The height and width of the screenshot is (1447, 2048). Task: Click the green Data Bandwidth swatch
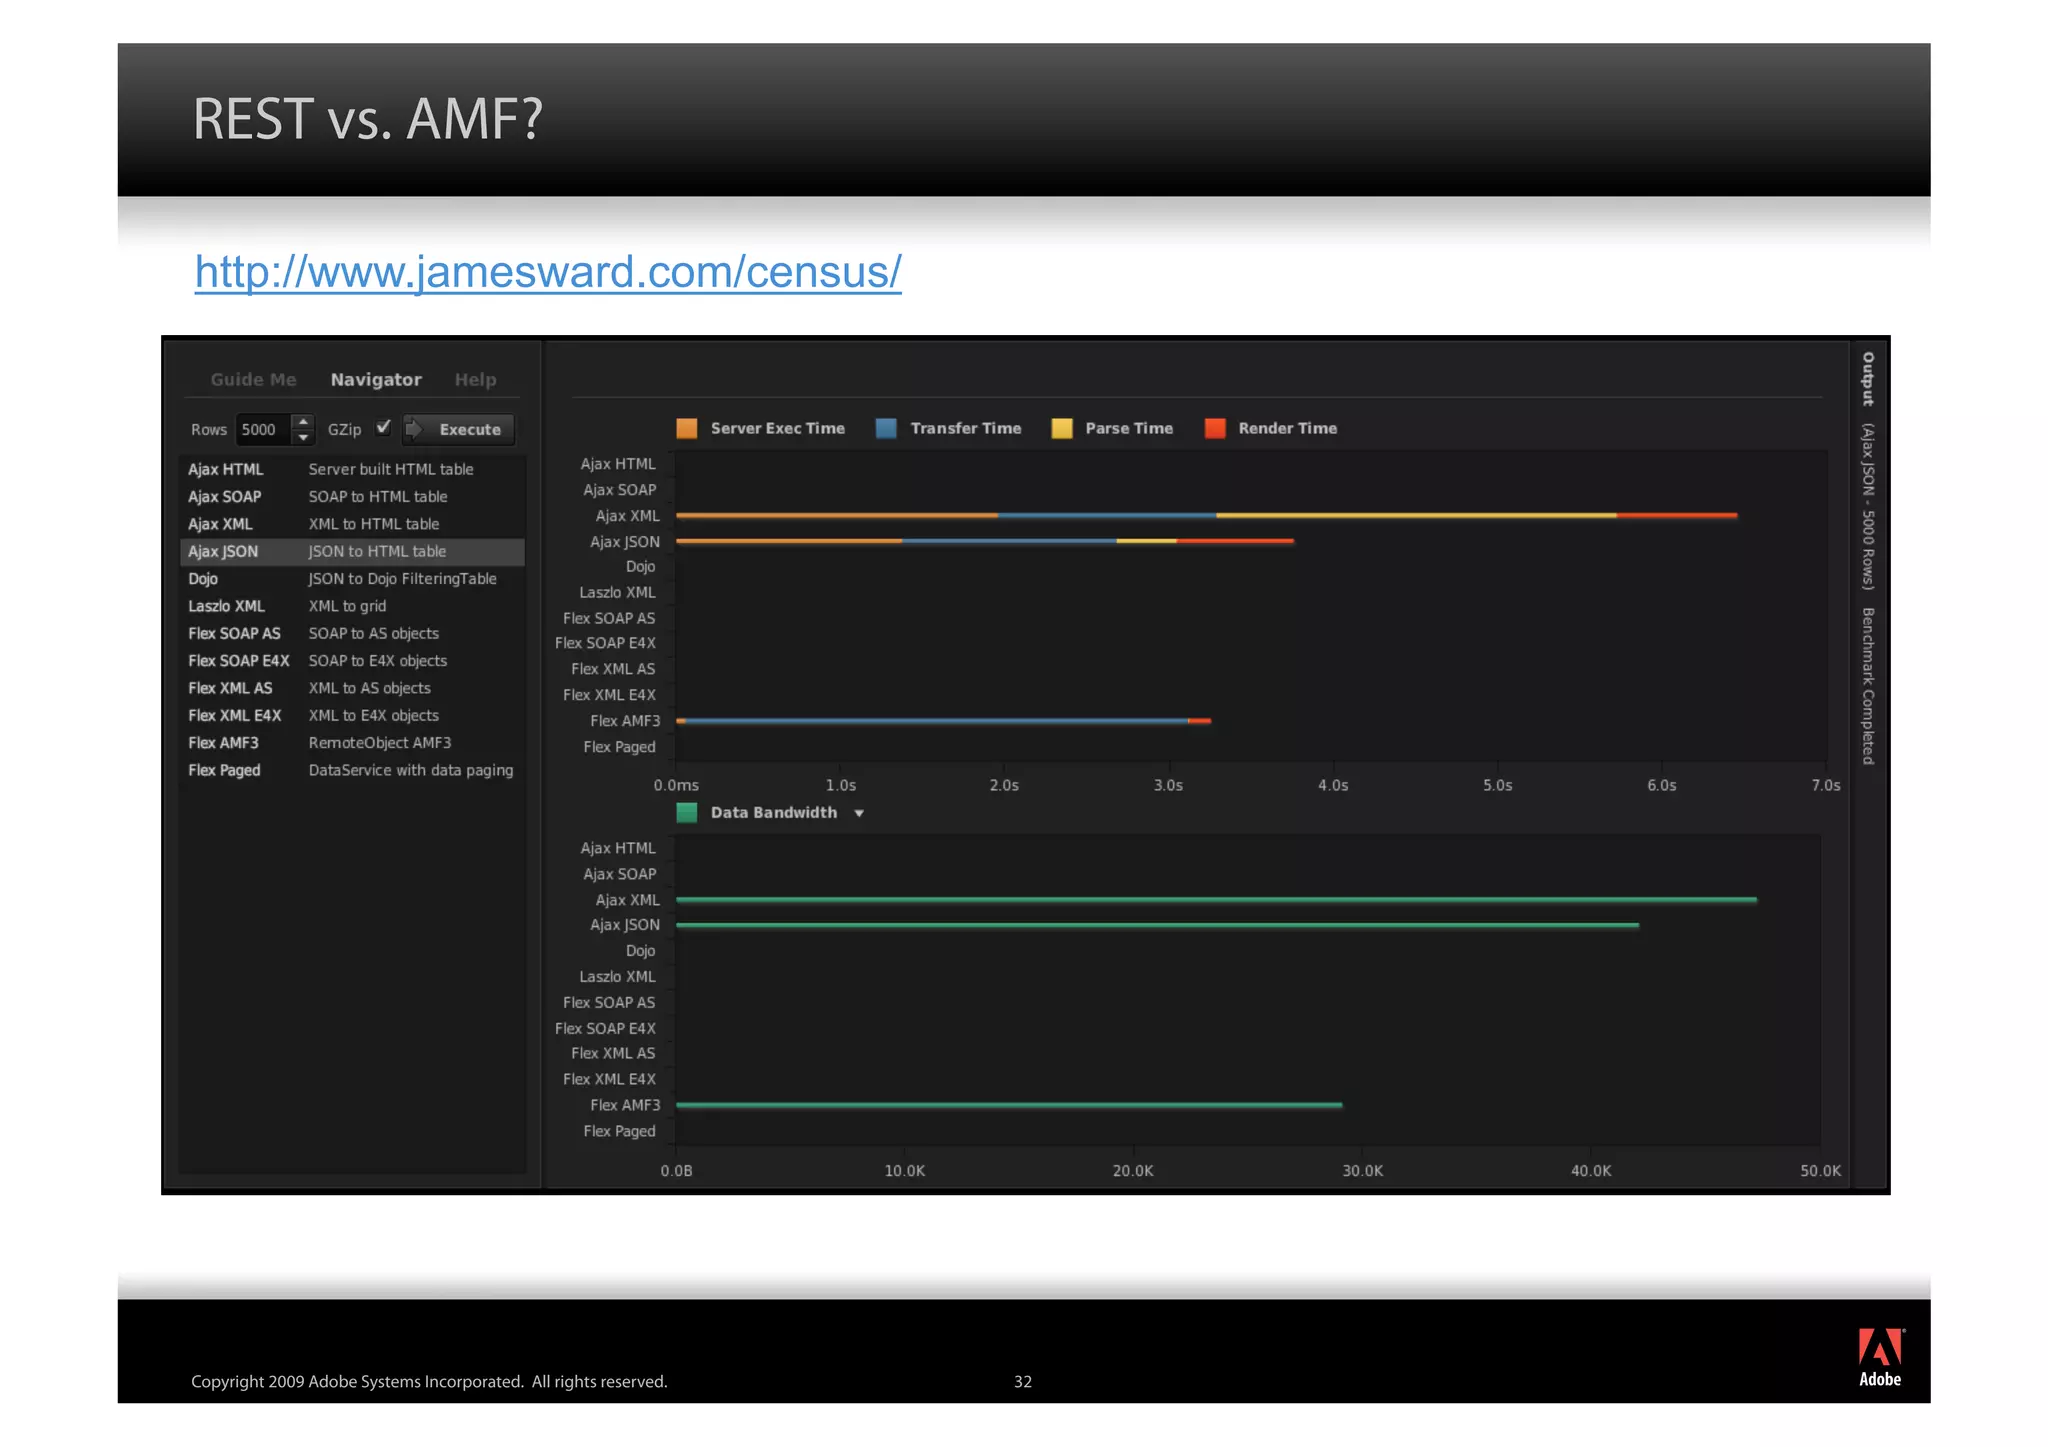[687, 813]
